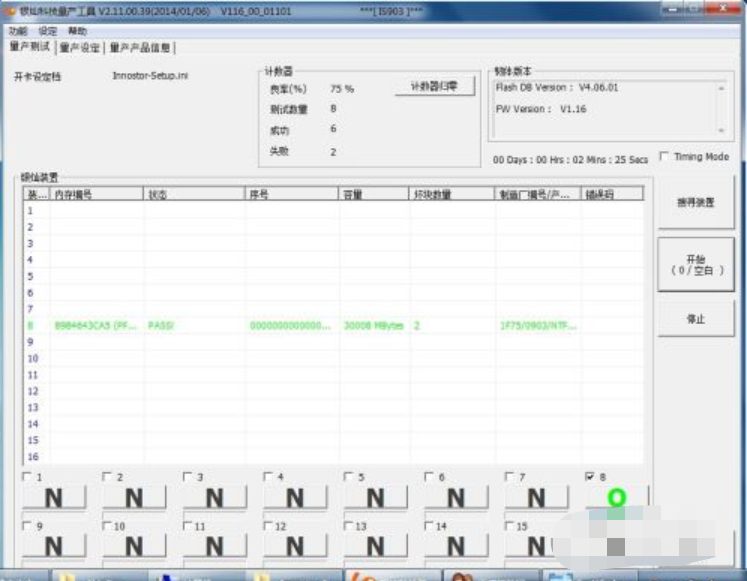Switch to the 量产产品信息 tab
The height and width of the screenshot is (581, 747).
(140, 48)
